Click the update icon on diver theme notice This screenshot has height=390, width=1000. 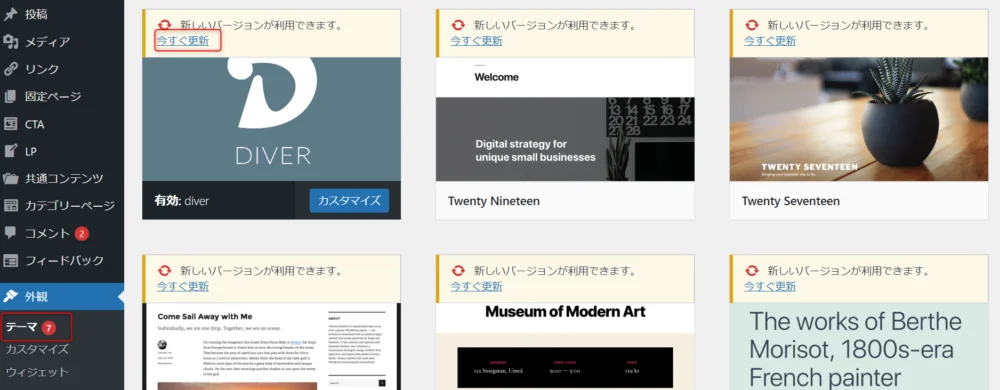click(x=164, y=25)
